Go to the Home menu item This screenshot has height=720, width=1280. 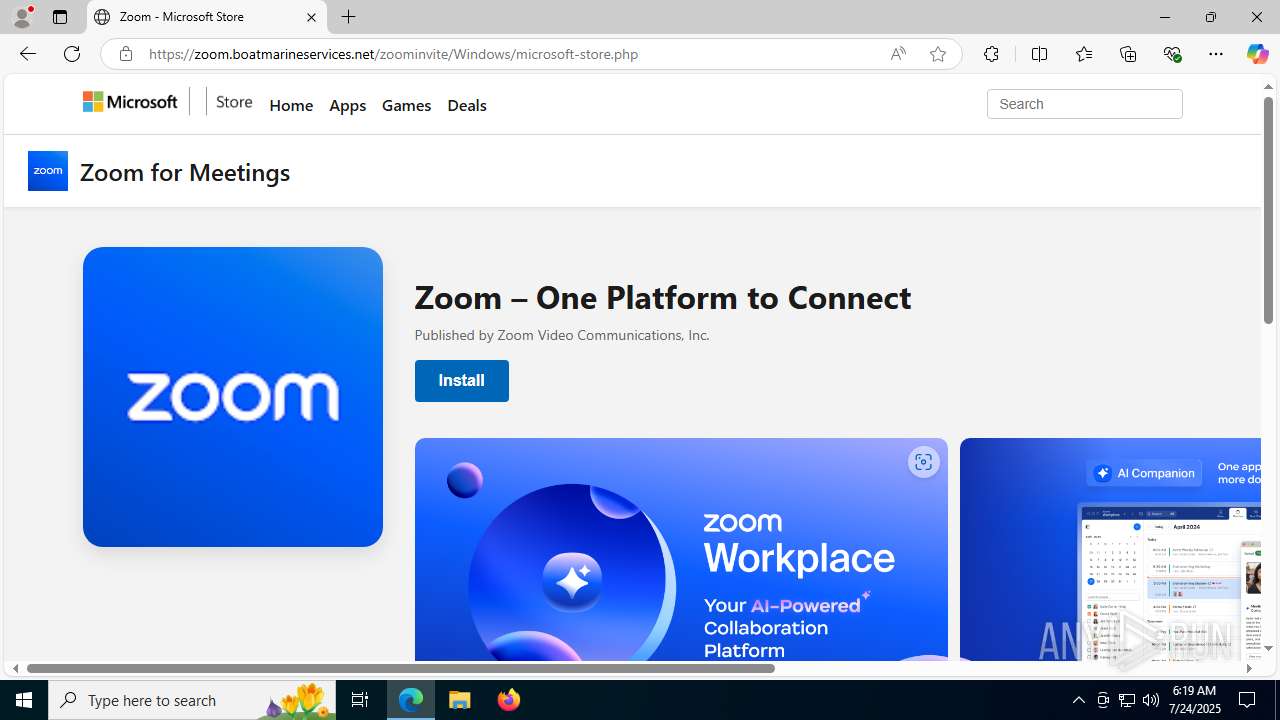(291, 105)
